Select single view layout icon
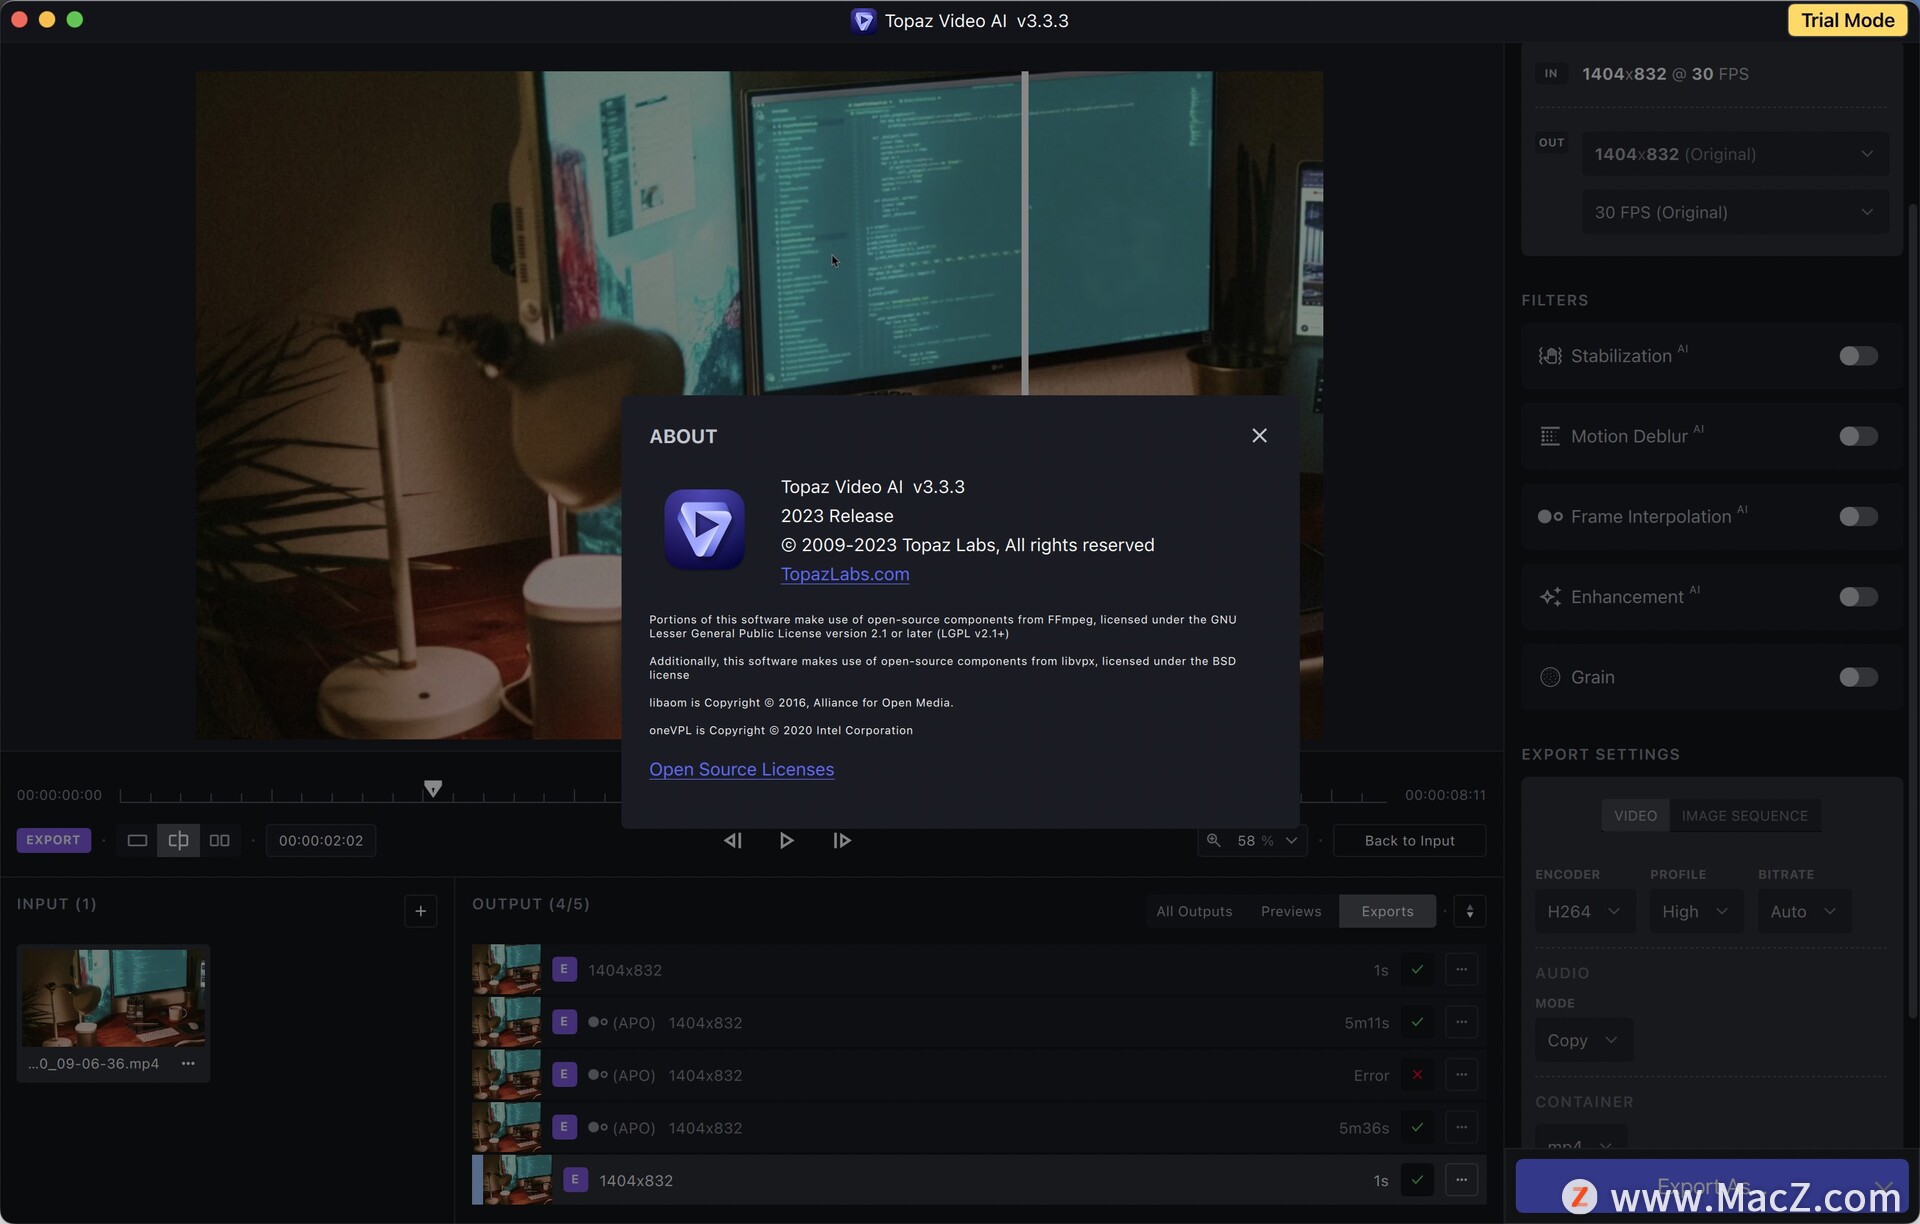Viewport: 1920px width, 1224px height. point(137,840)
